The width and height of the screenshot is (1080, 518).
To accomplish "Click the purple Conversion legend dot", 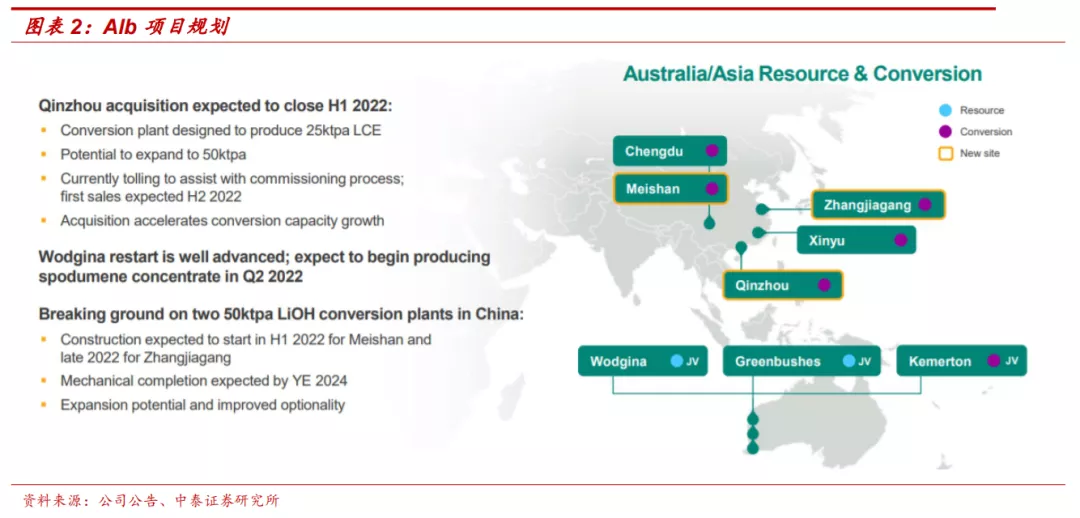I will tap(945, 132).
